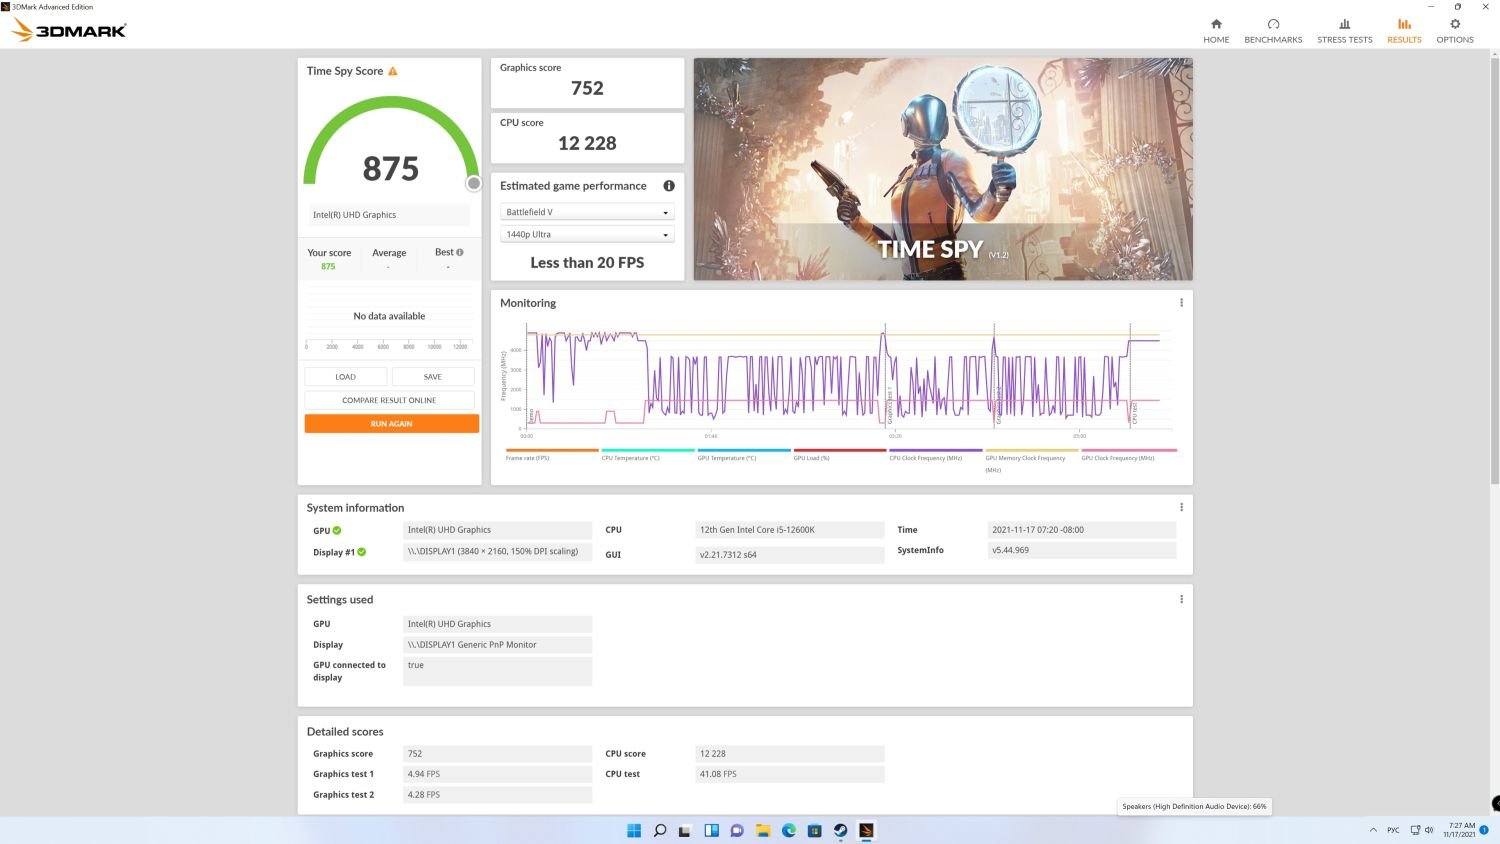Viewport: 1500px width, 844px height.
Task: Open Task View on the taskbar
Action: coord(685,830)
